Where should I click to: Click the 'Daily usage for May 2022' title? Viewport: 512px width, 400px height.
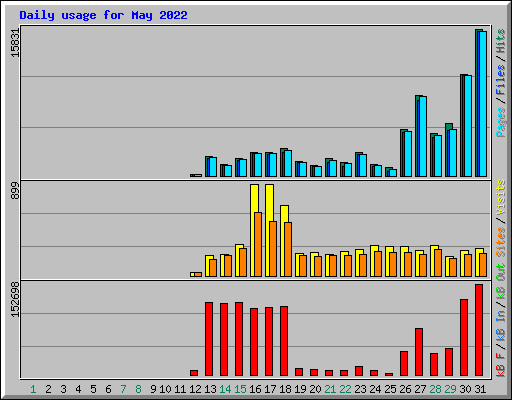click(103, 15)
